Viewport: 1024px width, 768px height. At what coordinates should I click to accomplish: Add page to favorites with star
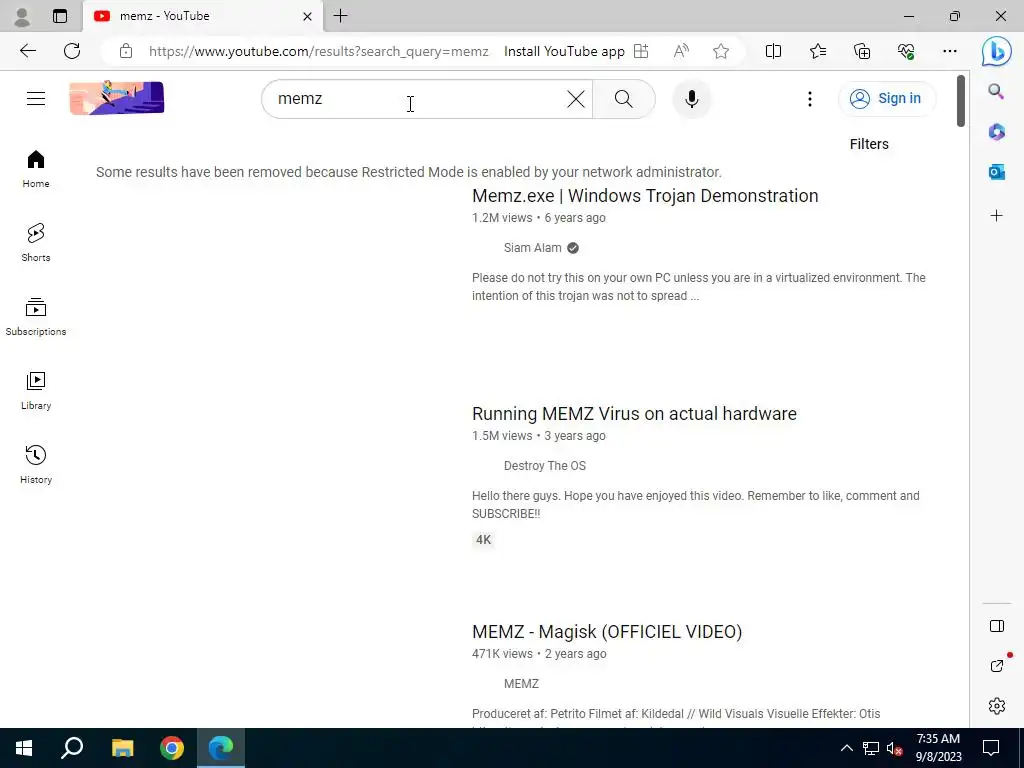720,51
